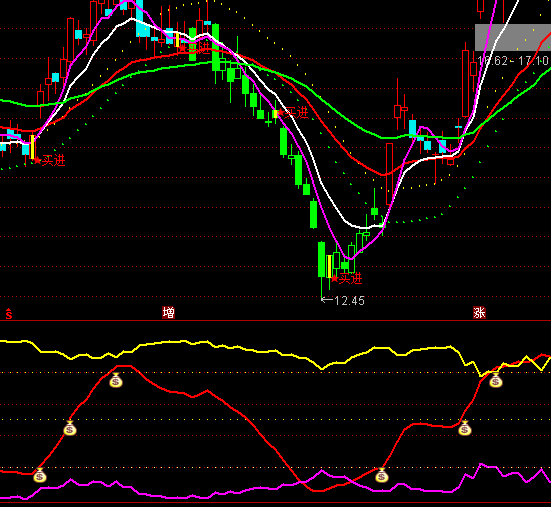Select money bag where red line meets yellow line
The width and height of the screenshot is (551, 507).
[495, 380]
